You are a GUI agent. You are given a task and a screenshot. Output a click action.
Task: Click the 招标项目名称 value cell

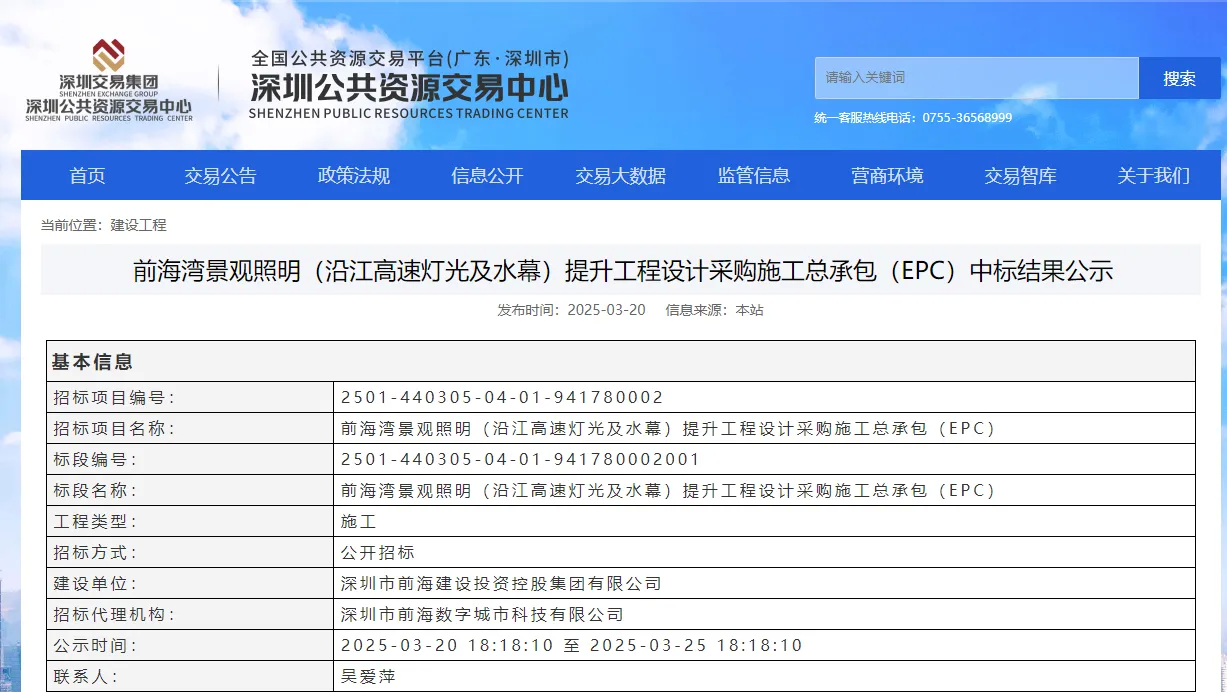point(764,428)
